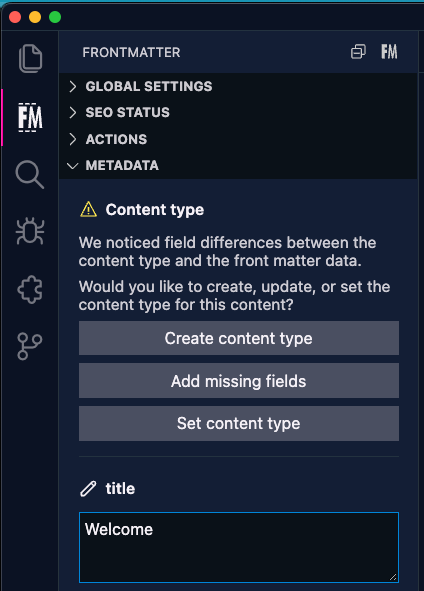Viewport: 424px width, 591px height.
Task: Click the resize grip of title textarea
Action: (393, 577)
